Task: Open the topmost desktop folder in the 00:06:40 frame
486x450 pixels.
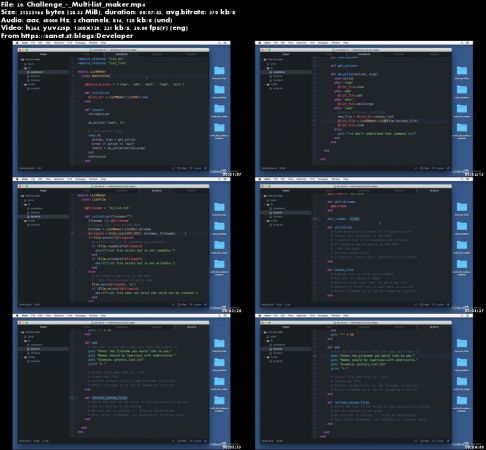Action: (x=462, y=344)
